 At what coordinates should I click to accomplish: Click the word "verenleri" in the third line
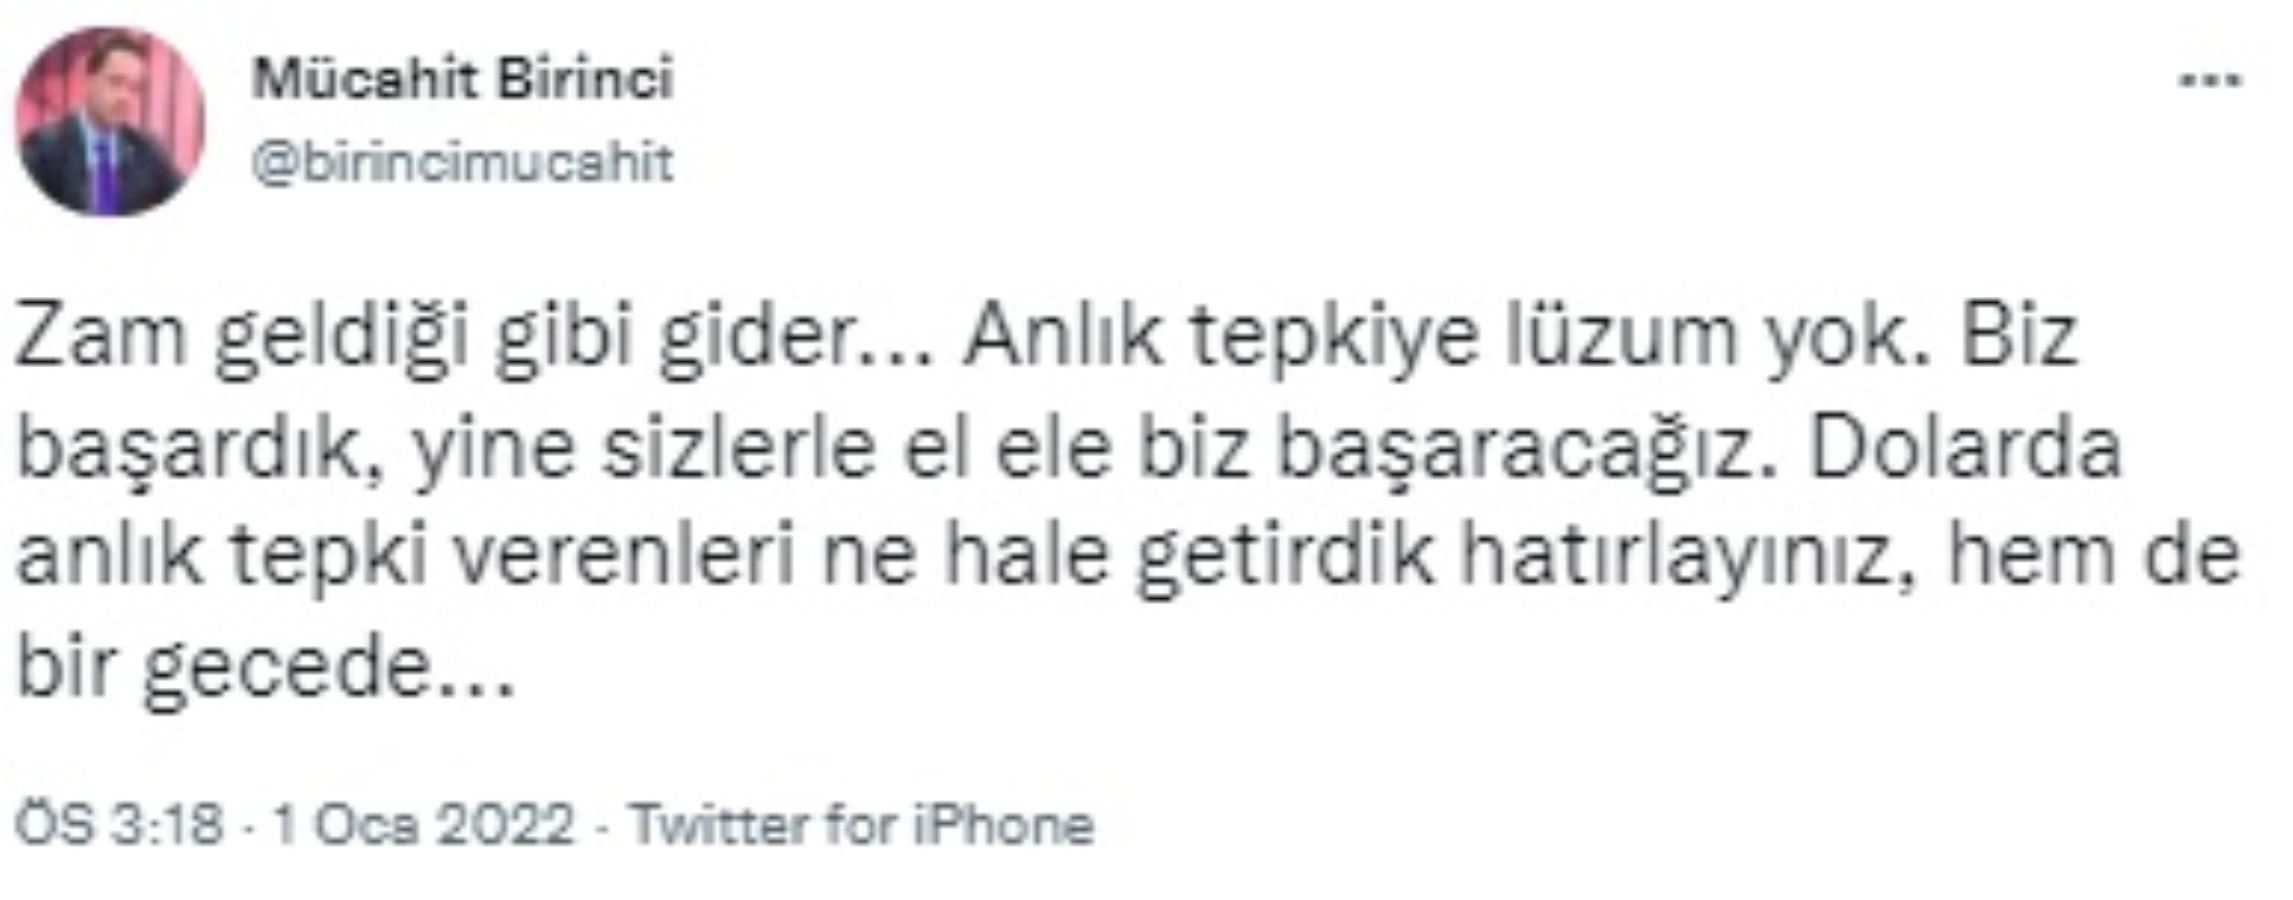[624, 558]
